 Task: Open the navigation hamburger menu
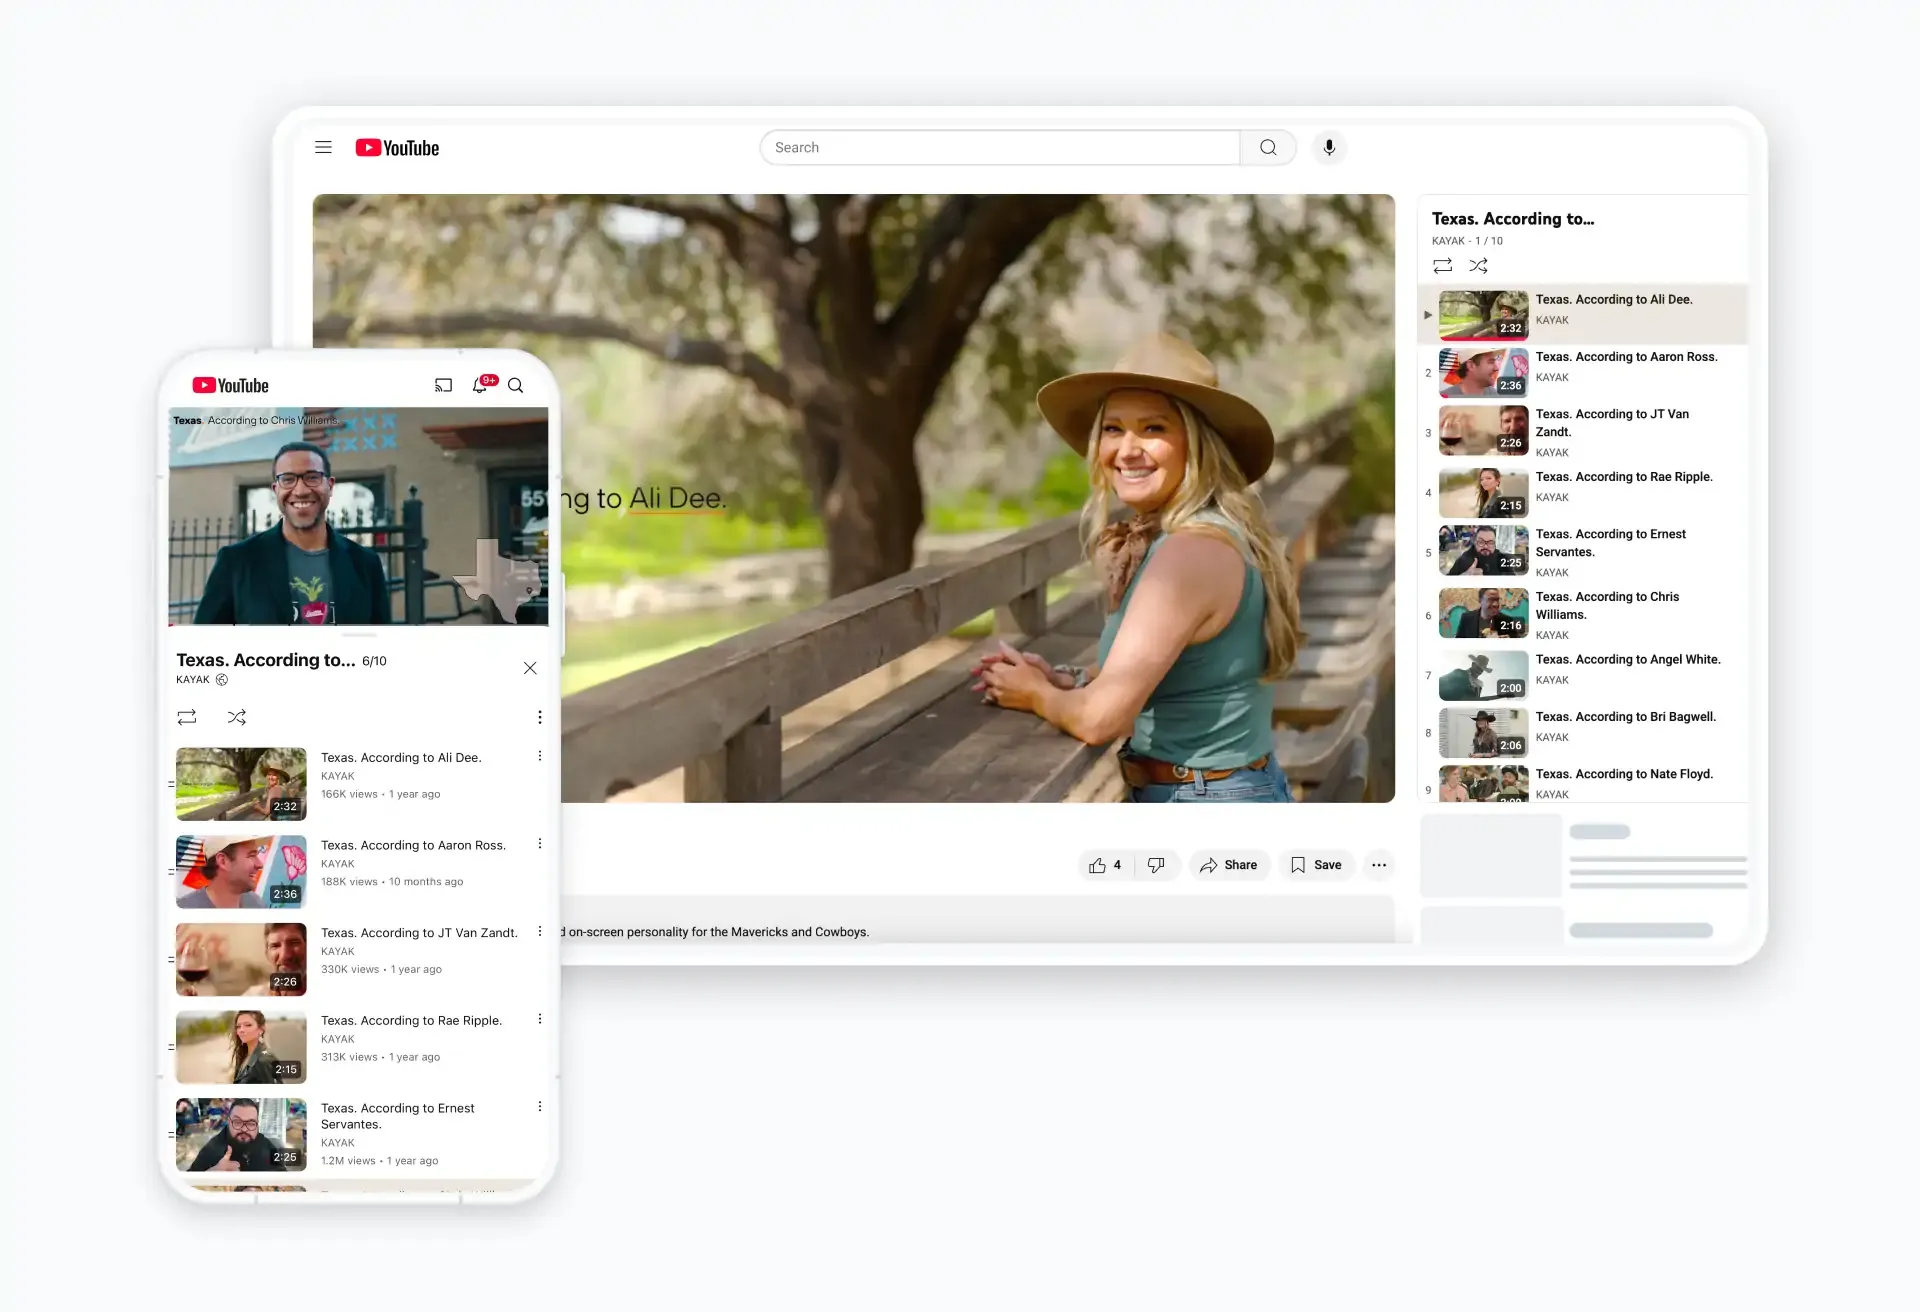(x=323, y=147)
